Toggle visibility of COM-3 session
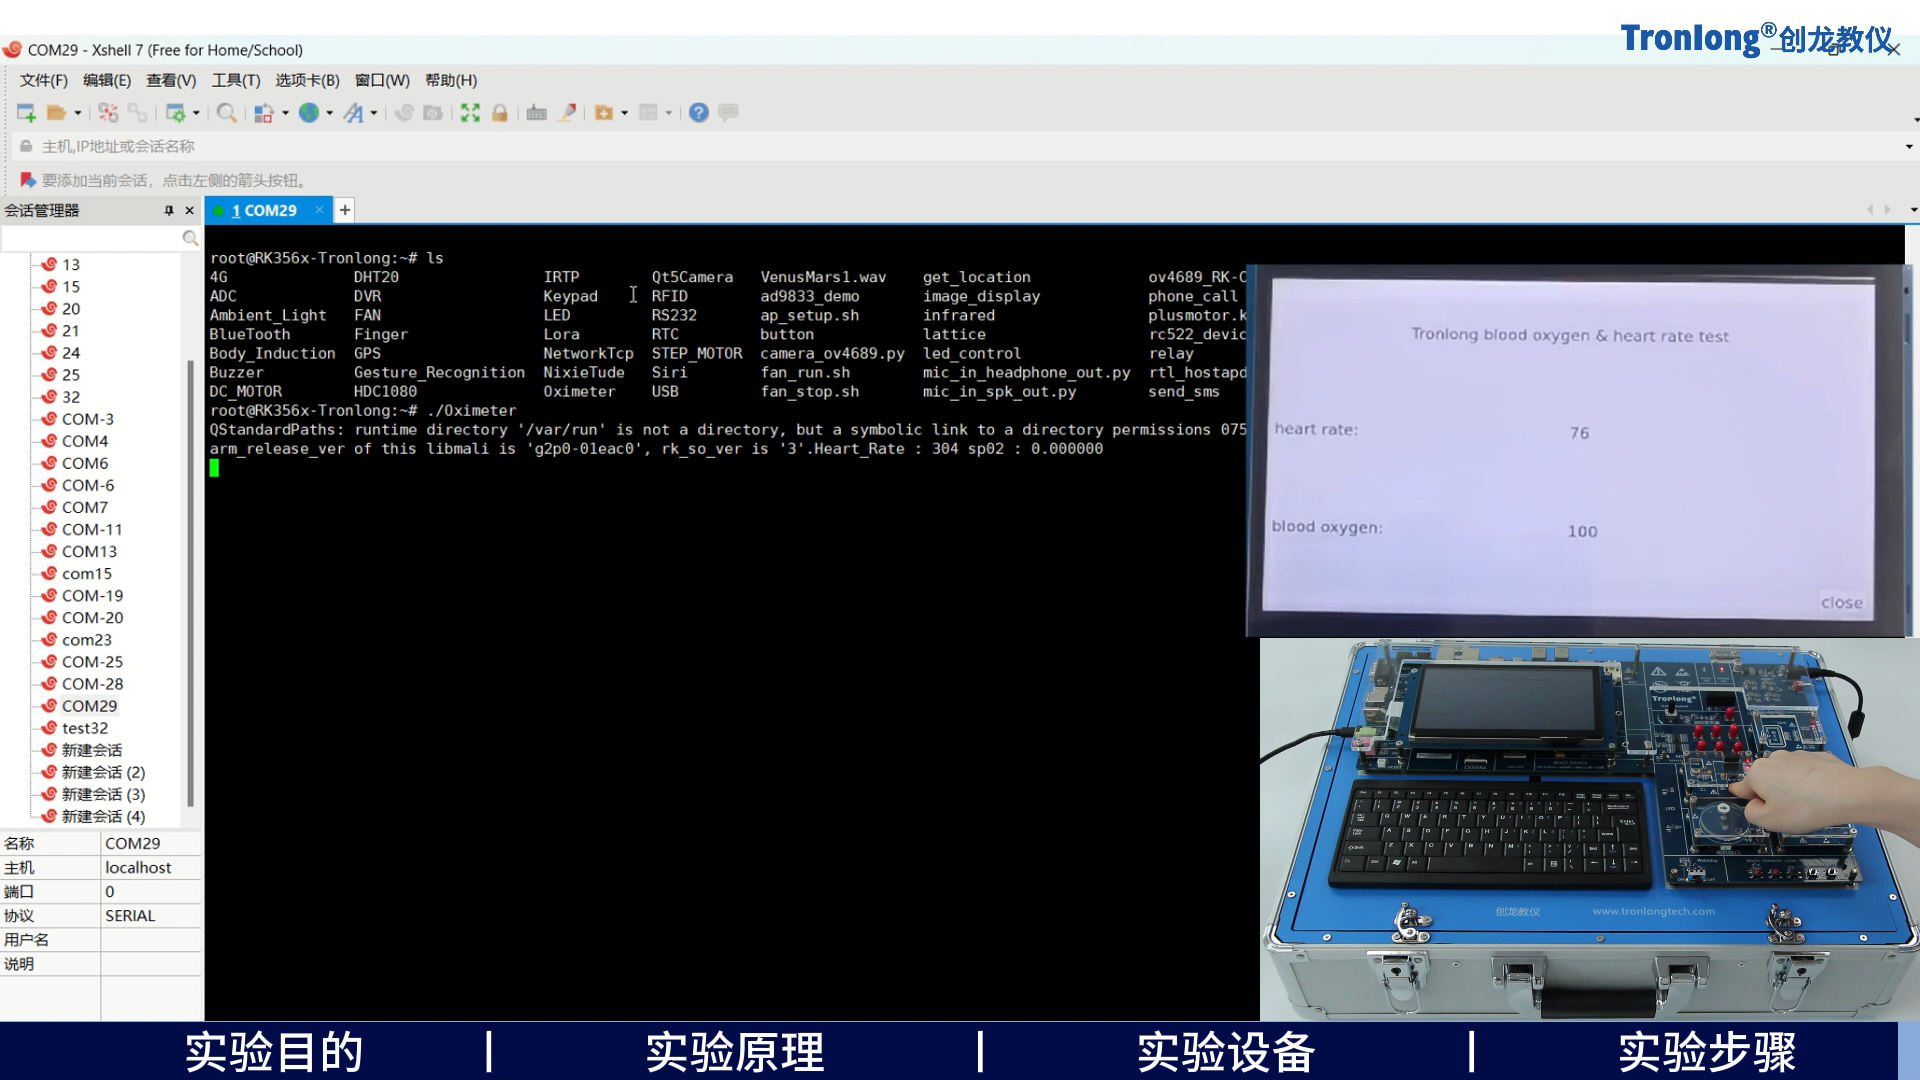Image resolution: width=1920 pixels, height=1080 pixels. pyautogui.click(x=87, y=418)
